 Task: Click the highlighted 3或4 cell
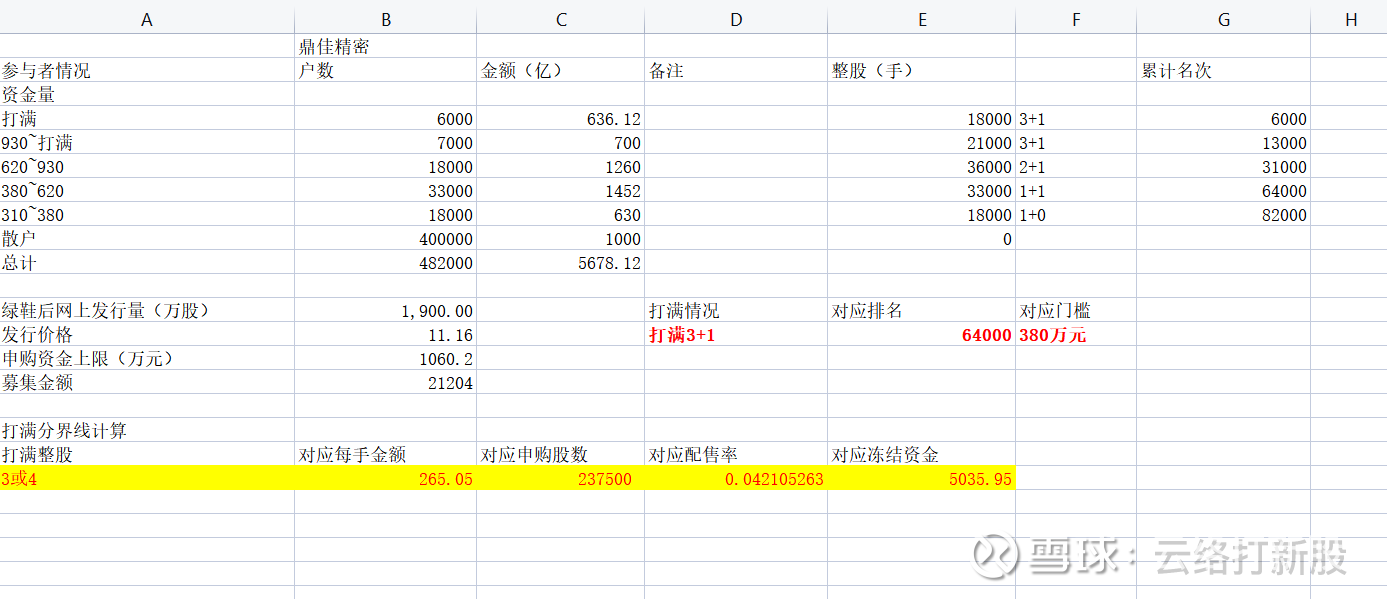pyautogui.click(x=147, y=478)
